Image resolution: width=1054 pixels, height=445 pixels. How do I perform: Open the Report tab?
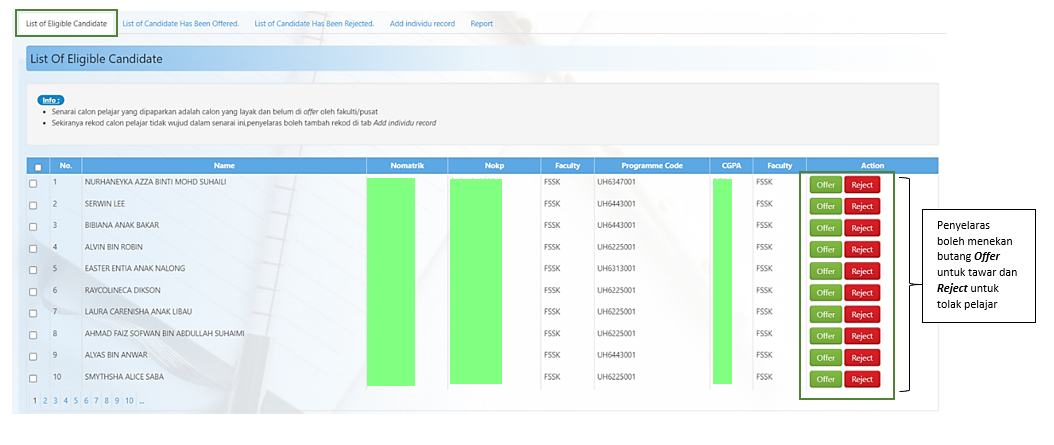481,23
